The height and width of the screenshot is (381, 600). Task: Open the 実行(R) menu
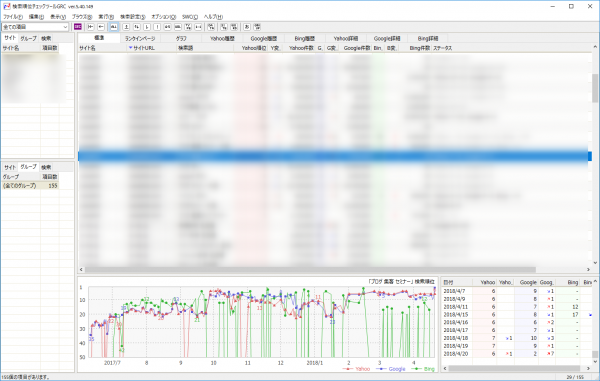[106, 17]
